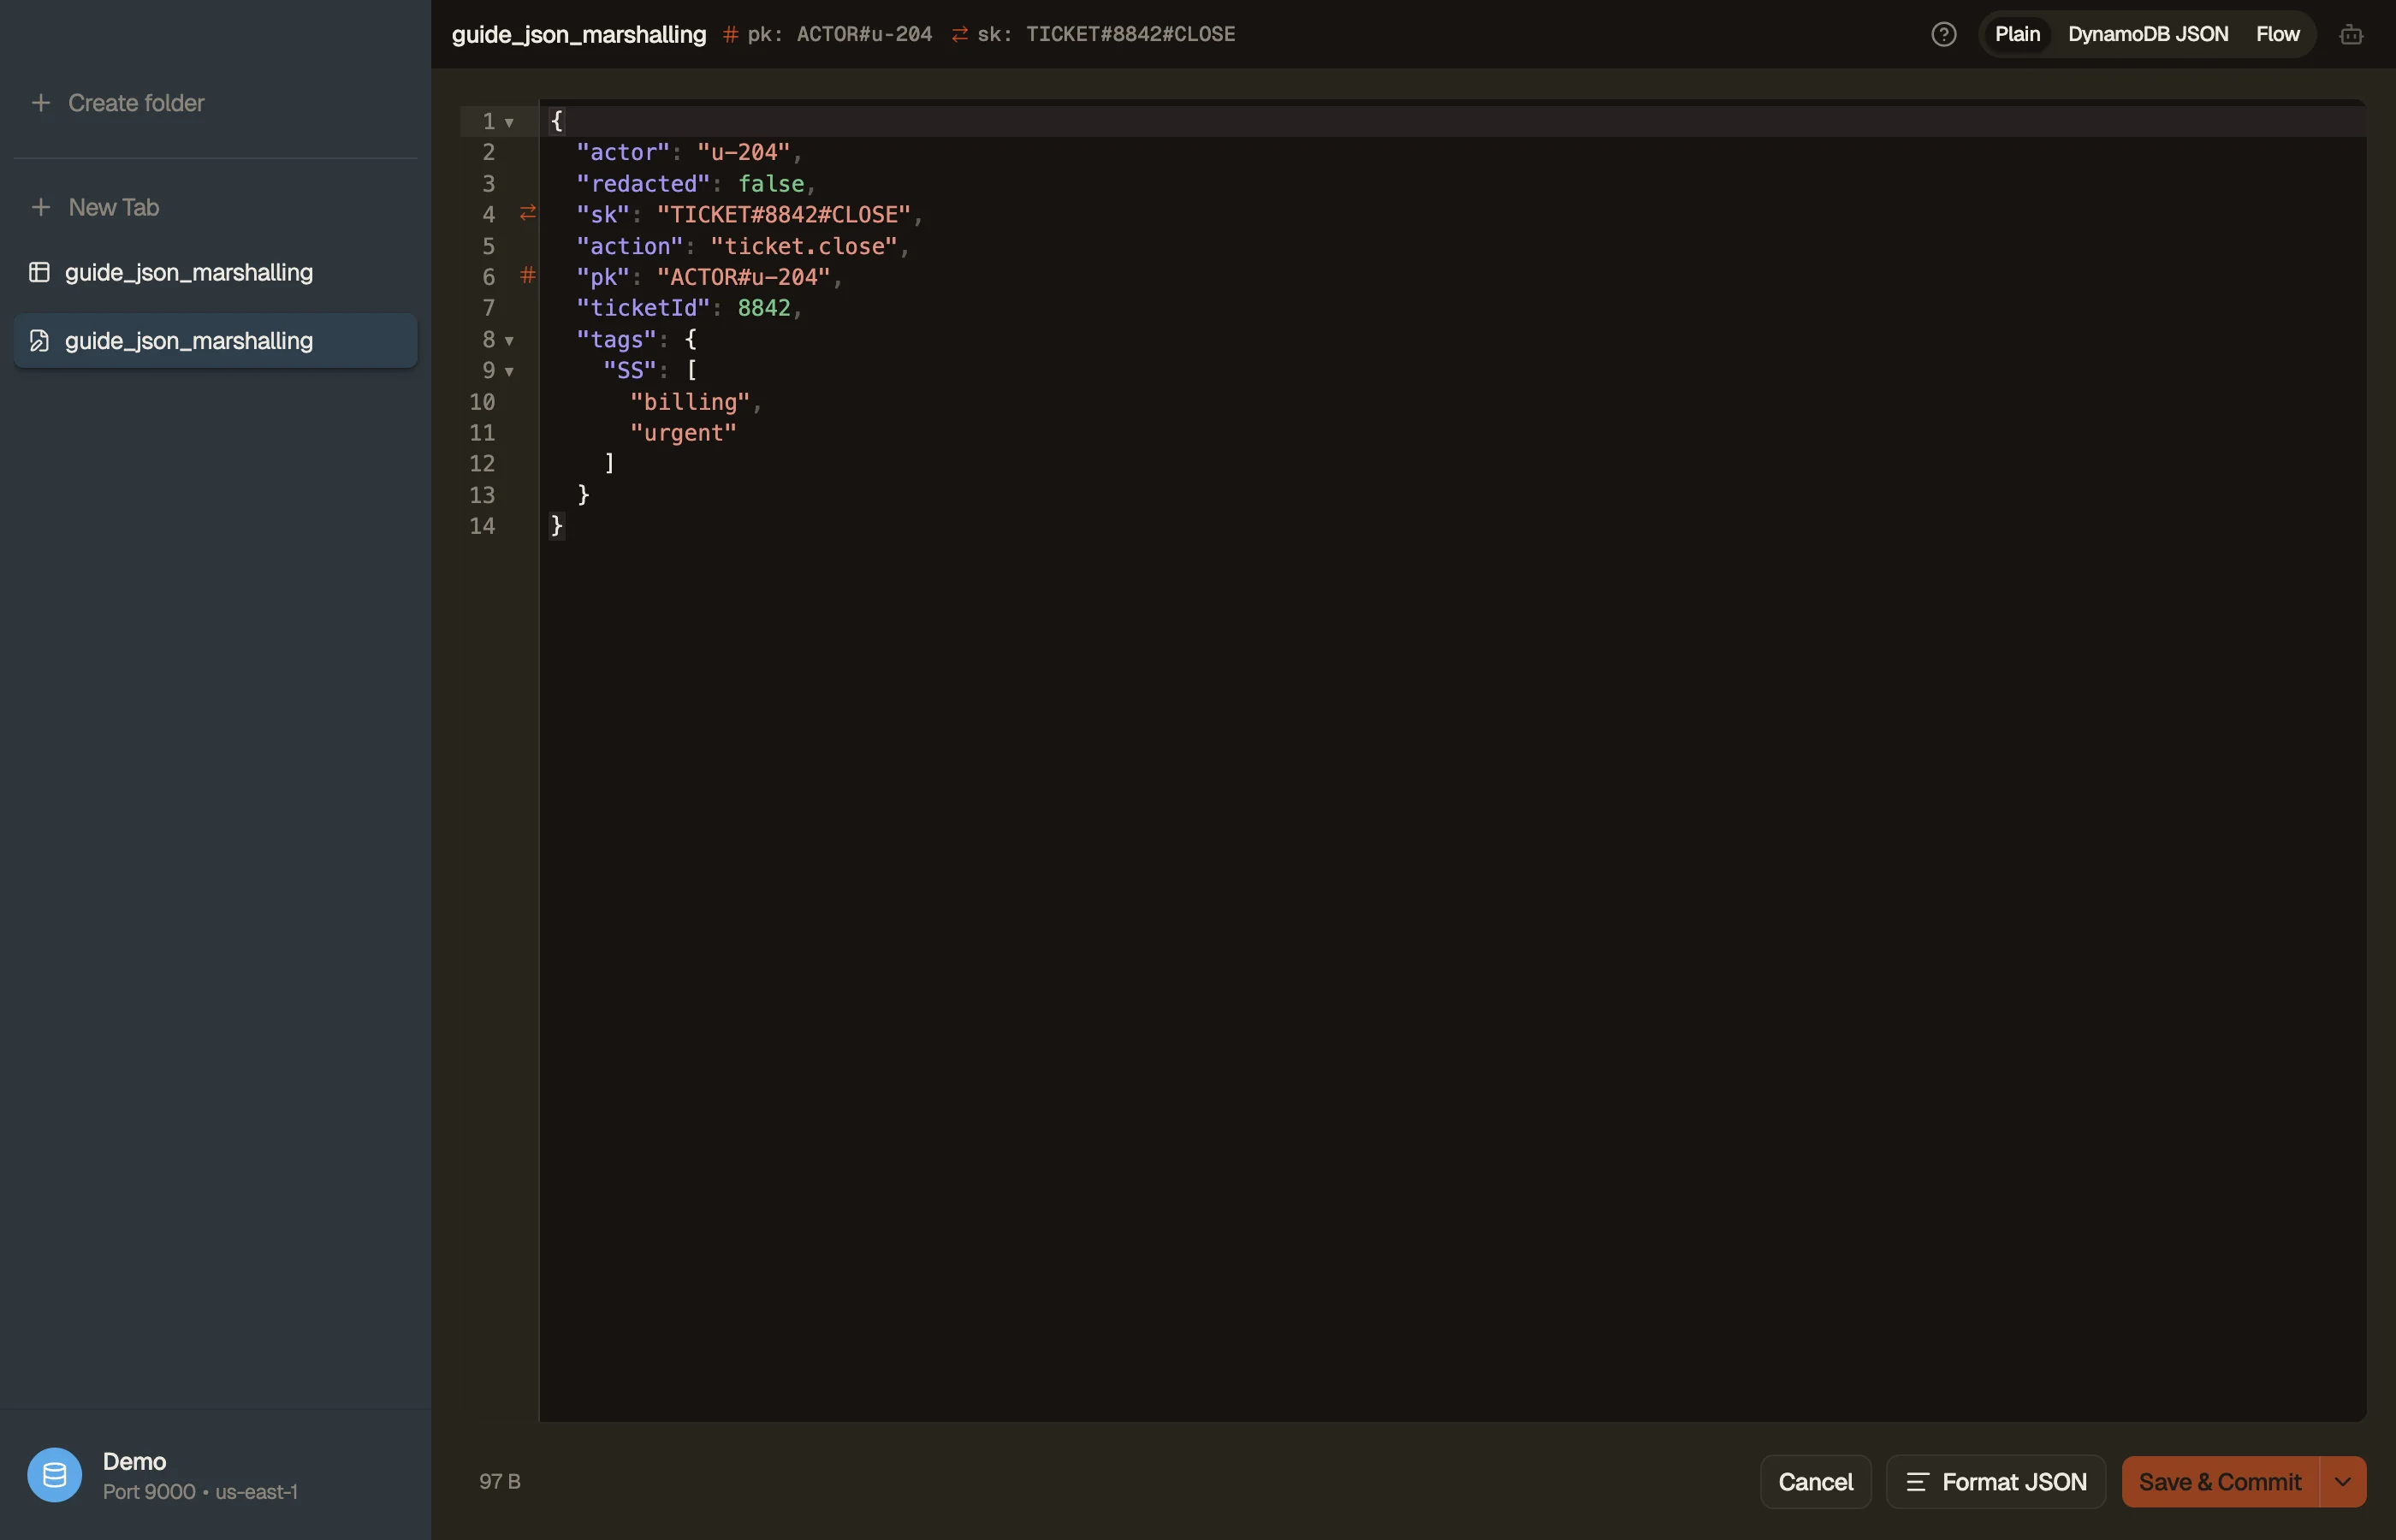Click the sort key arrows icon in header
This screenshot has width=2396, height=1540.
(x=959, y=34)
